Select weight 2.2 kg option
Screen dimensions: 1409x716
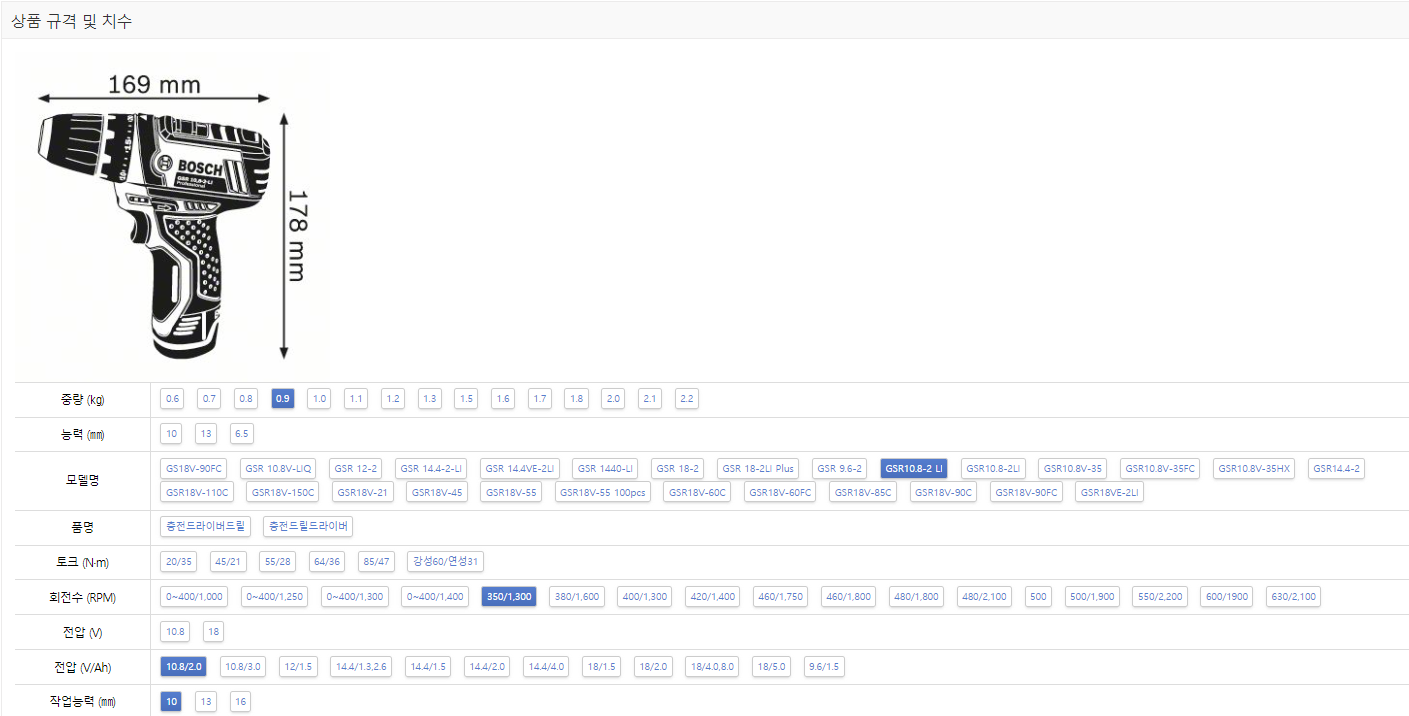(x=686, y=399)
